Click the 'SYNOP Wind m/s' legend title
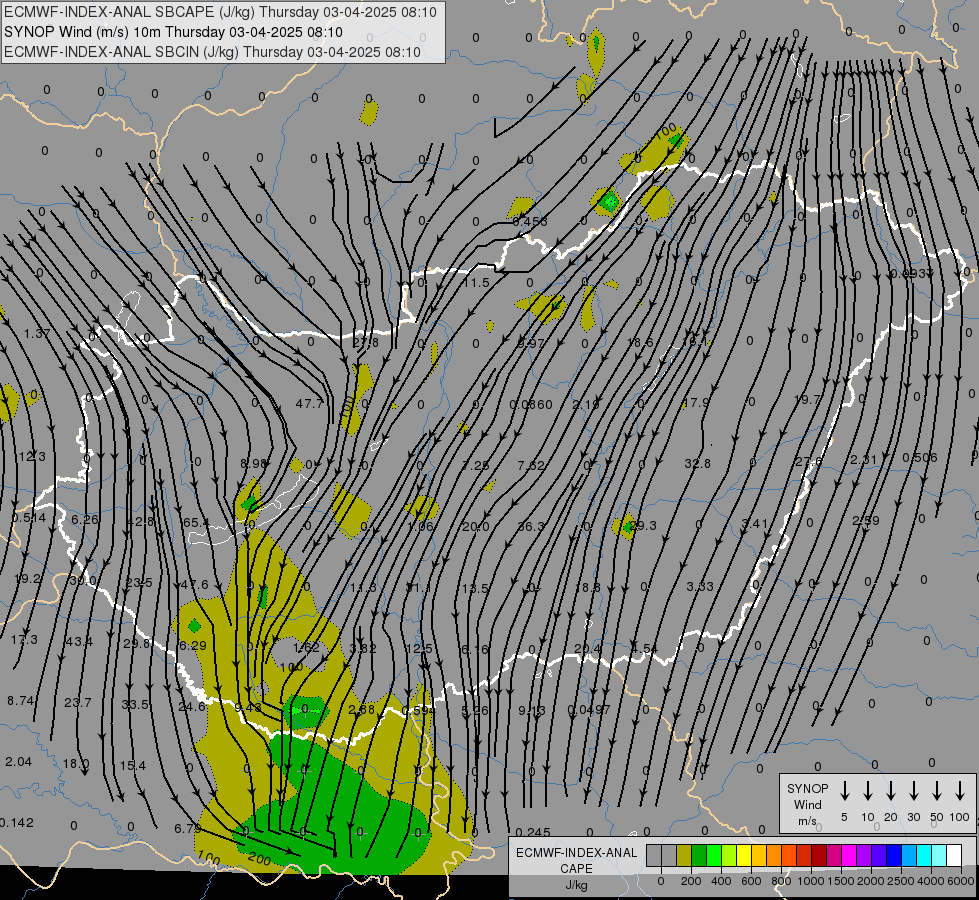 (807, 804)
